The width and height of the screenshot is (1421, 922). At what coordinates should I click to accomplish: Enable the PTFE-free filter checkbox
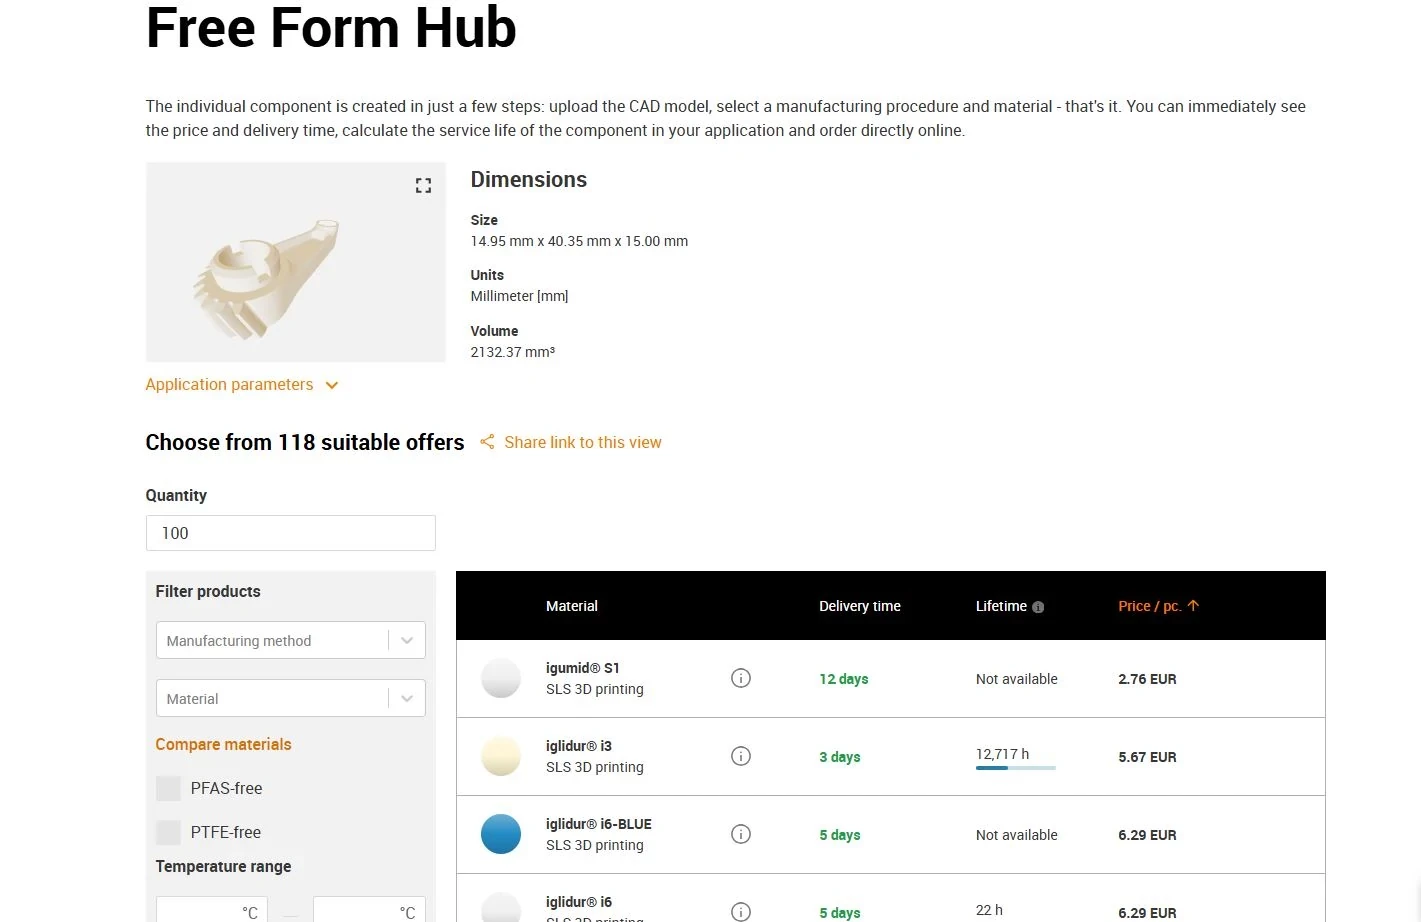click(x=168, y=832)
